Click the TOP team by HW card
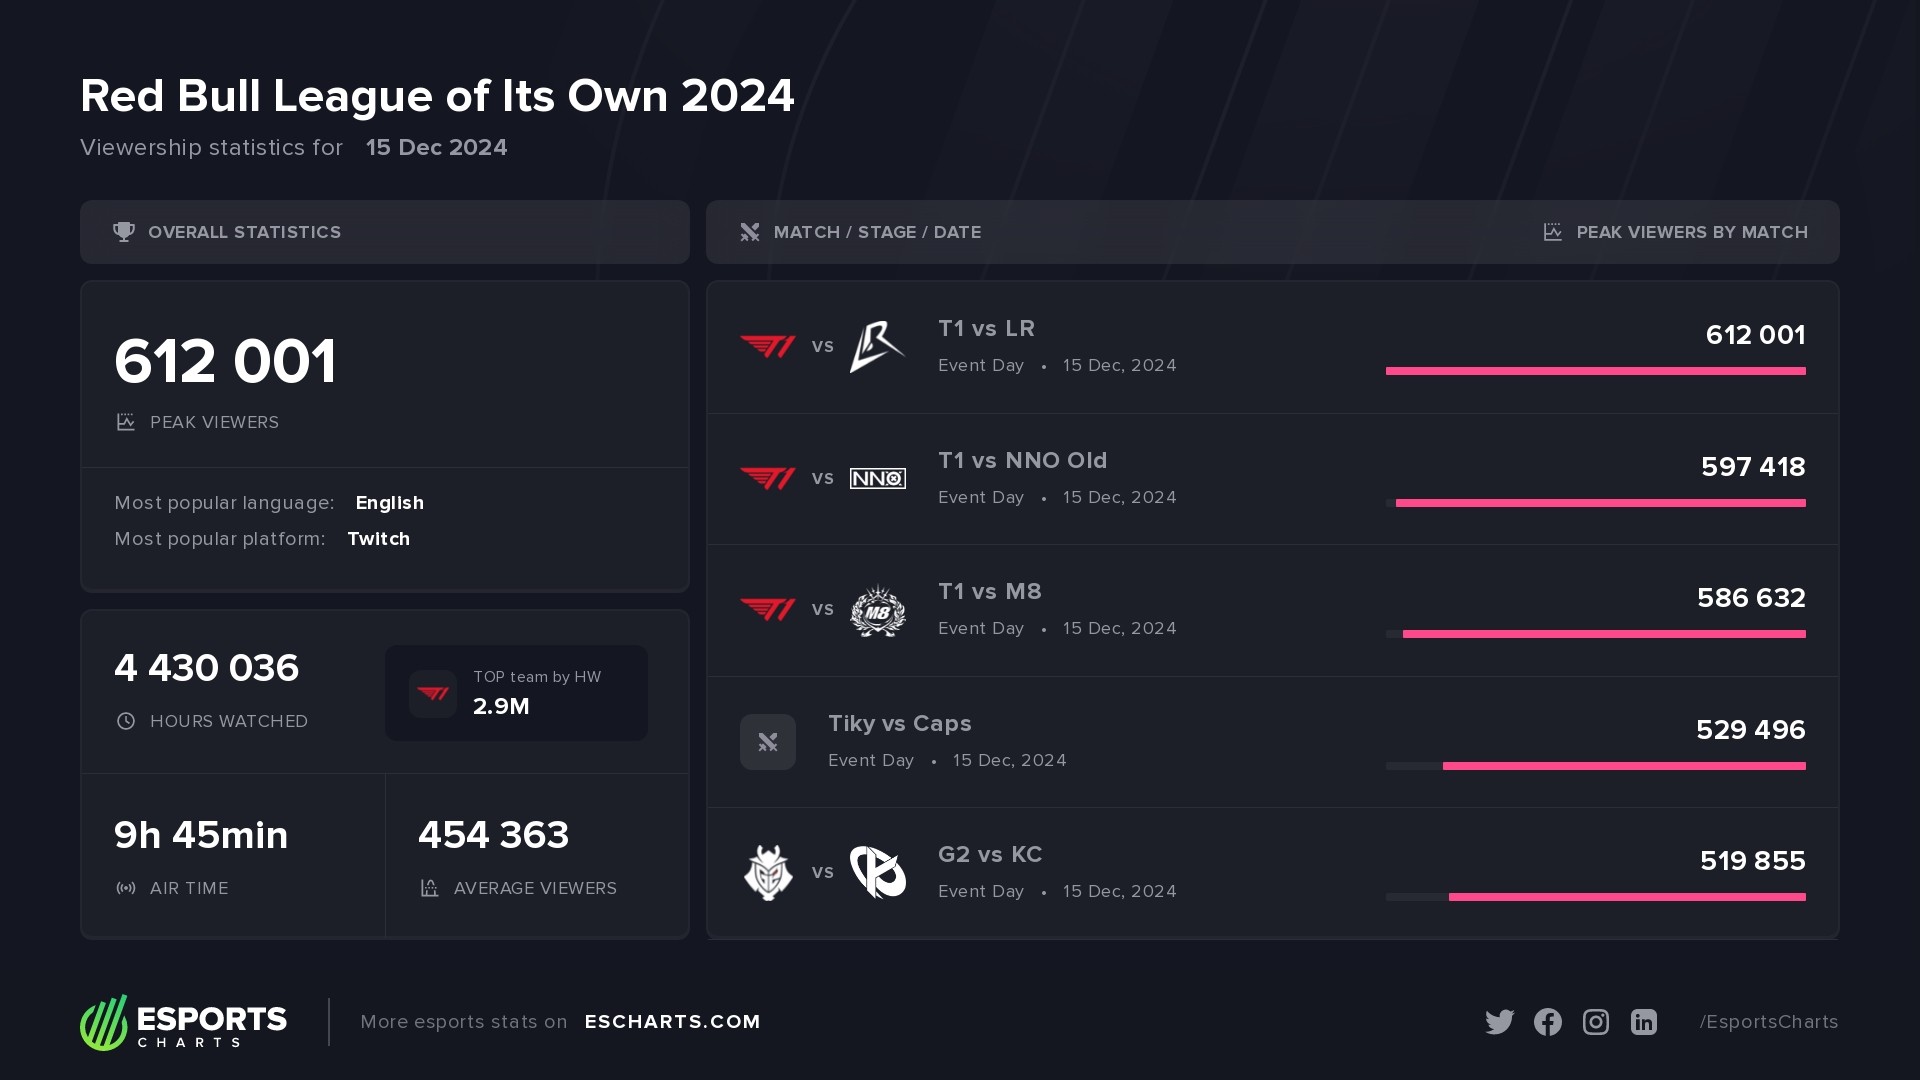1920x1080 pixels. (x=516, y=693)
